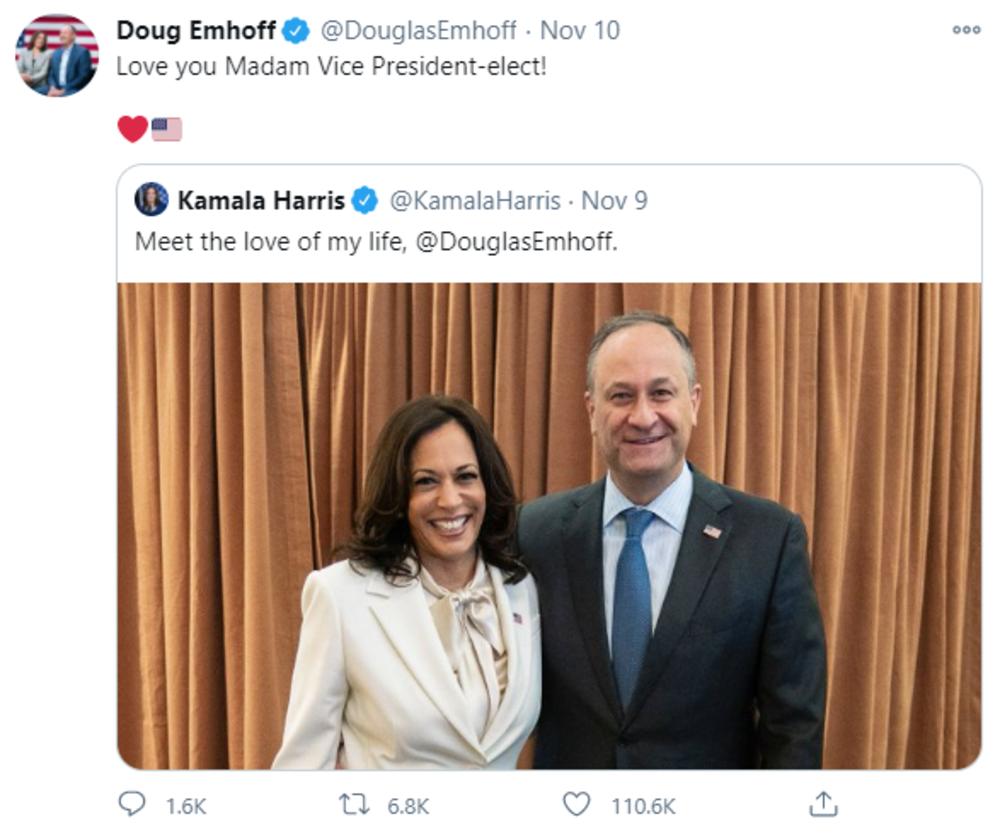
Task: Click the 6.8K retweets count
Action: [408, 805]
